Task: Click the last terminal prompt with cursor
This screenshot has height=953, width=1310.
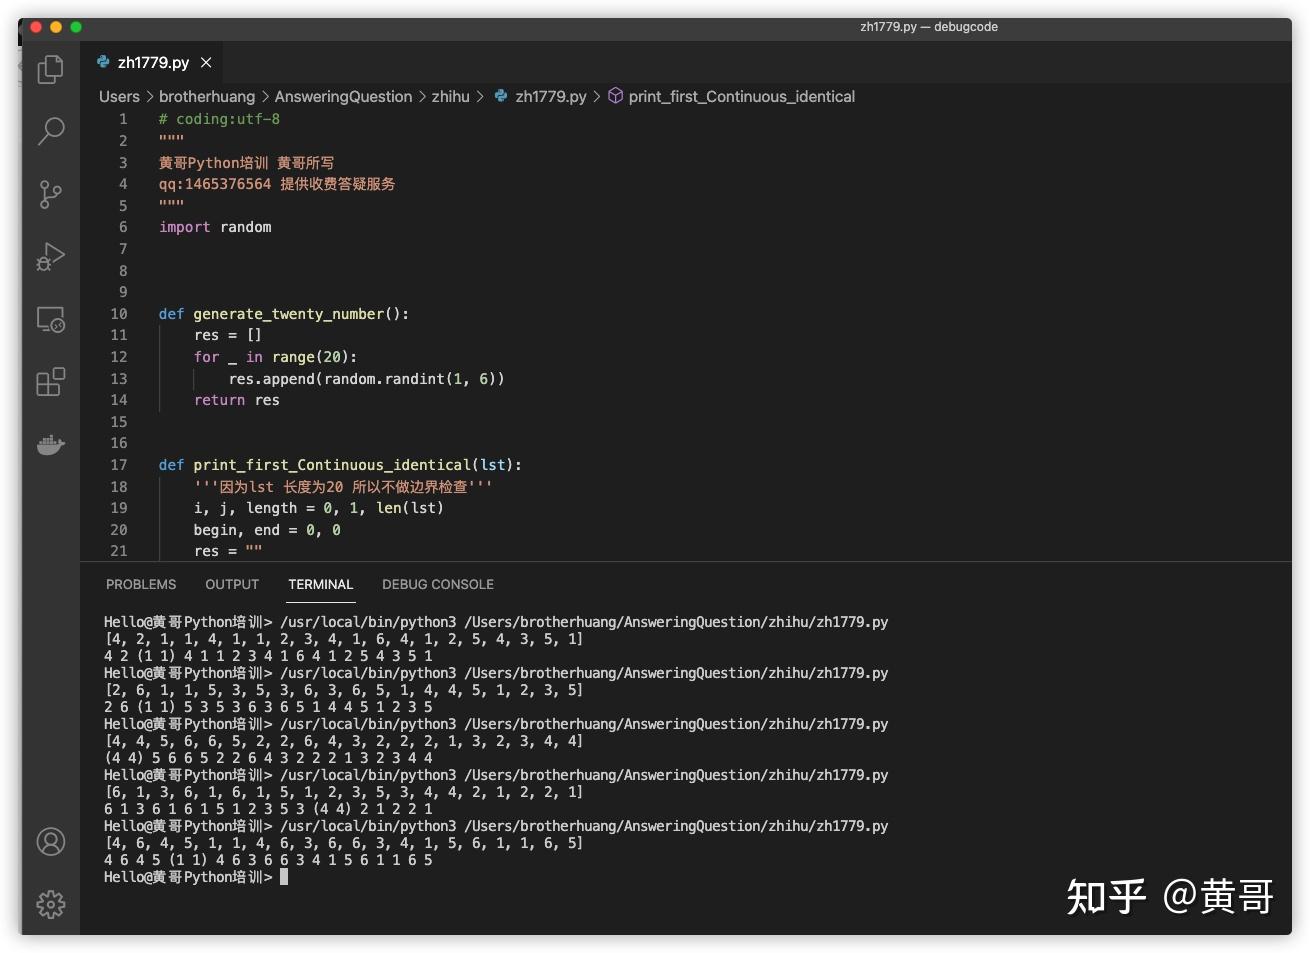Action: point(196,877)
